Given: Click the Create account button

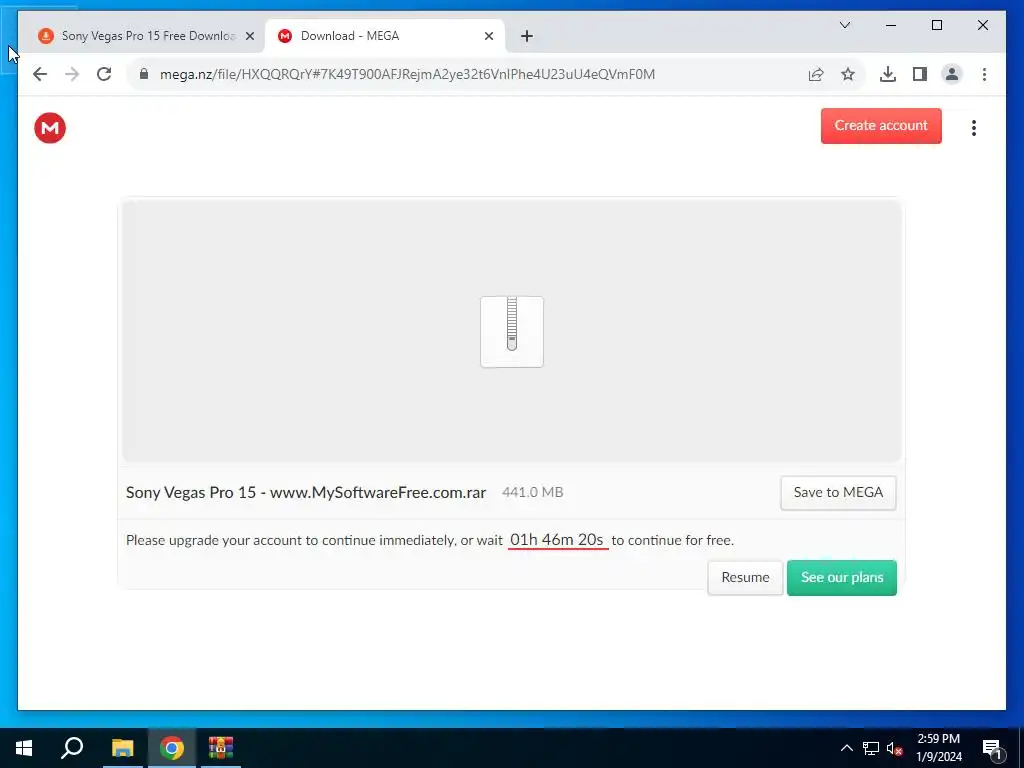Looking at the screenshot, I should coord(881,126).
